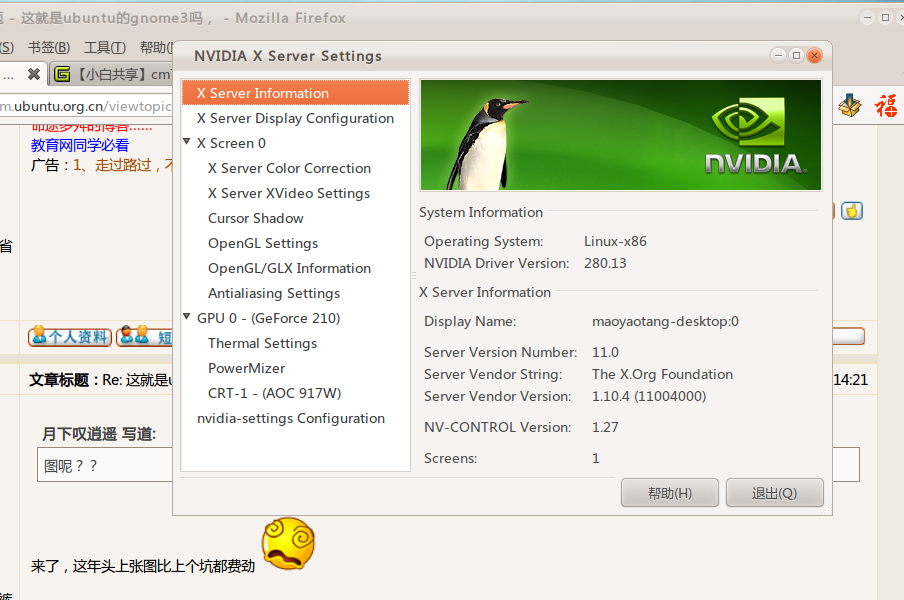Click the 帮助(H) help button
The image size is (904, 600).
pyautogui.click(x=669, y=493)
